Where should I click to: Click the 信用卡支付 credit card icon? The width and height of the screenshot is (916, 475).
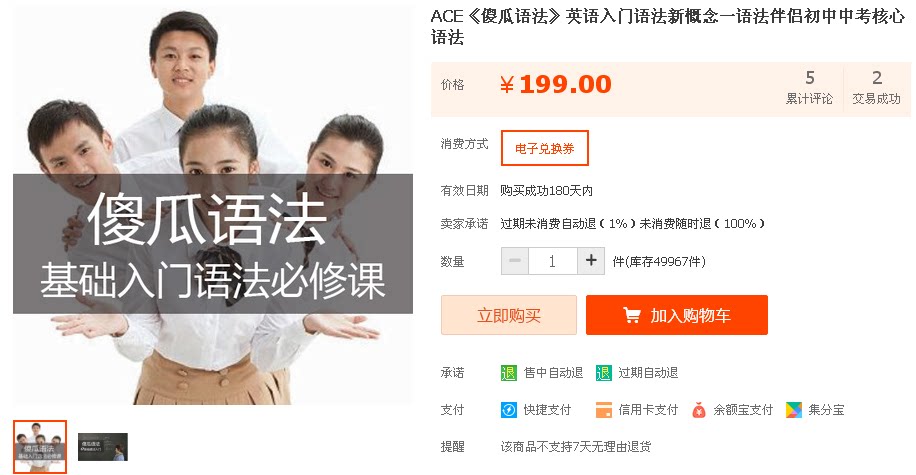coord(603,410)
